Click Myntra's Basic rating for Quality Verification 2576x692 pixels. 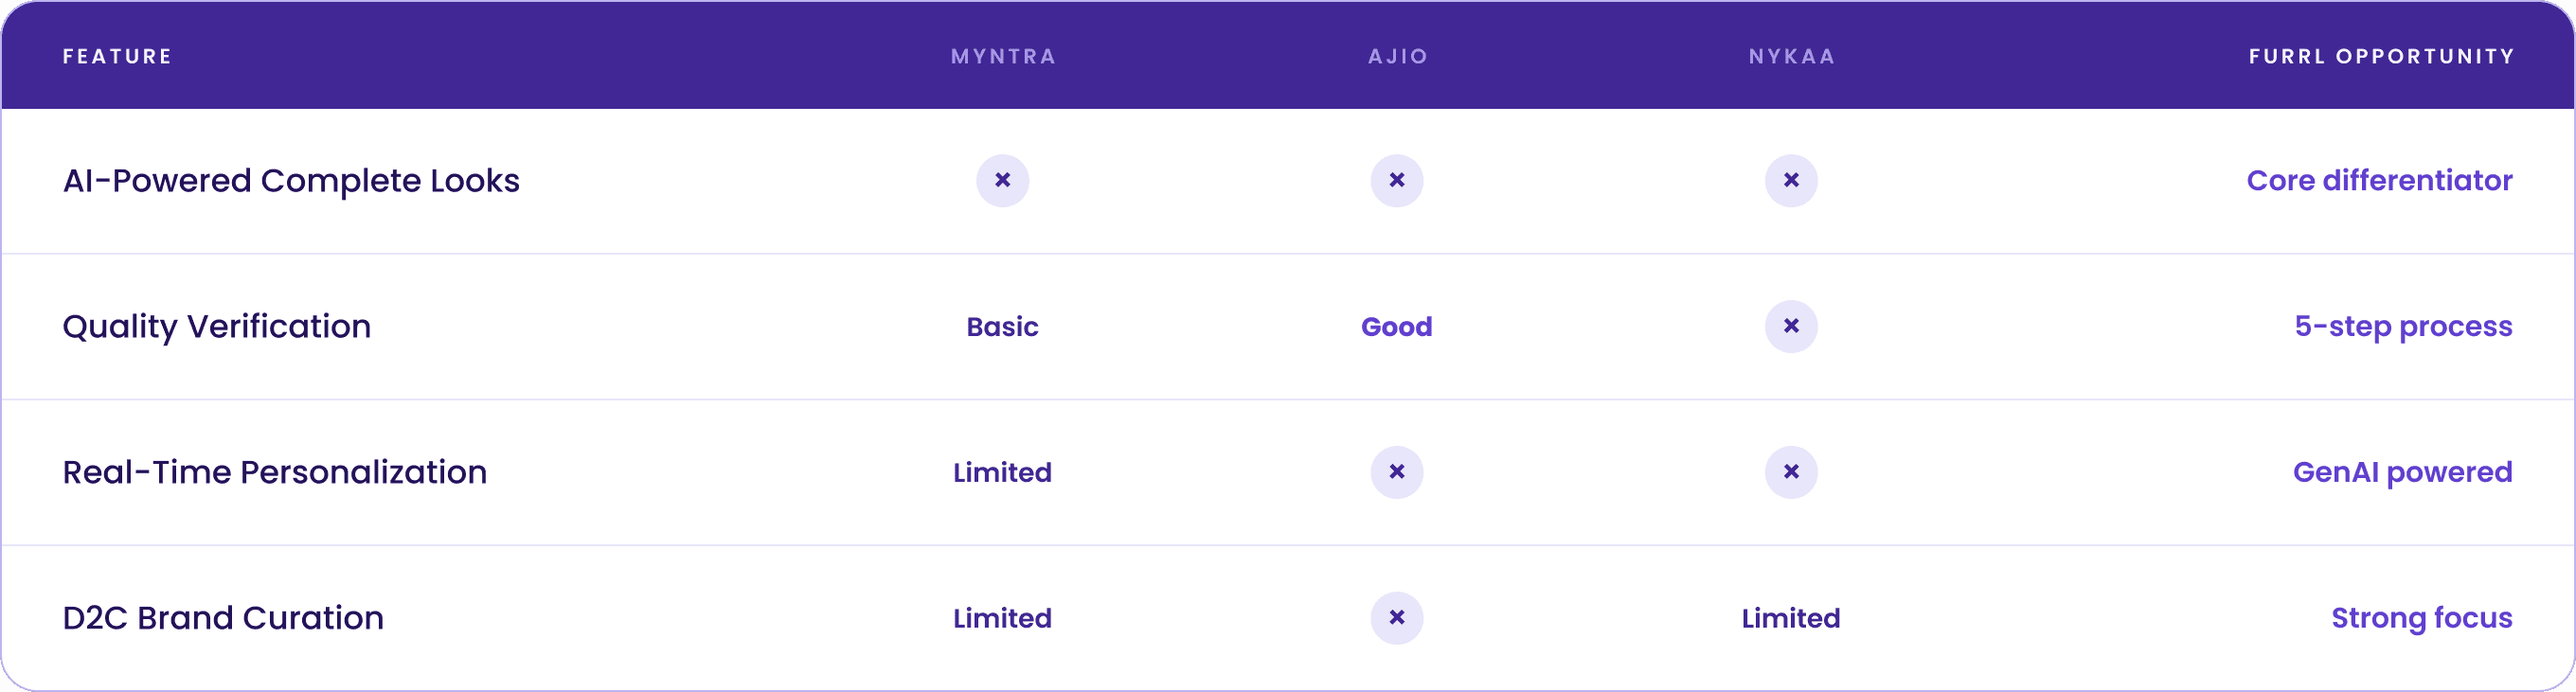click(1002, 327)
